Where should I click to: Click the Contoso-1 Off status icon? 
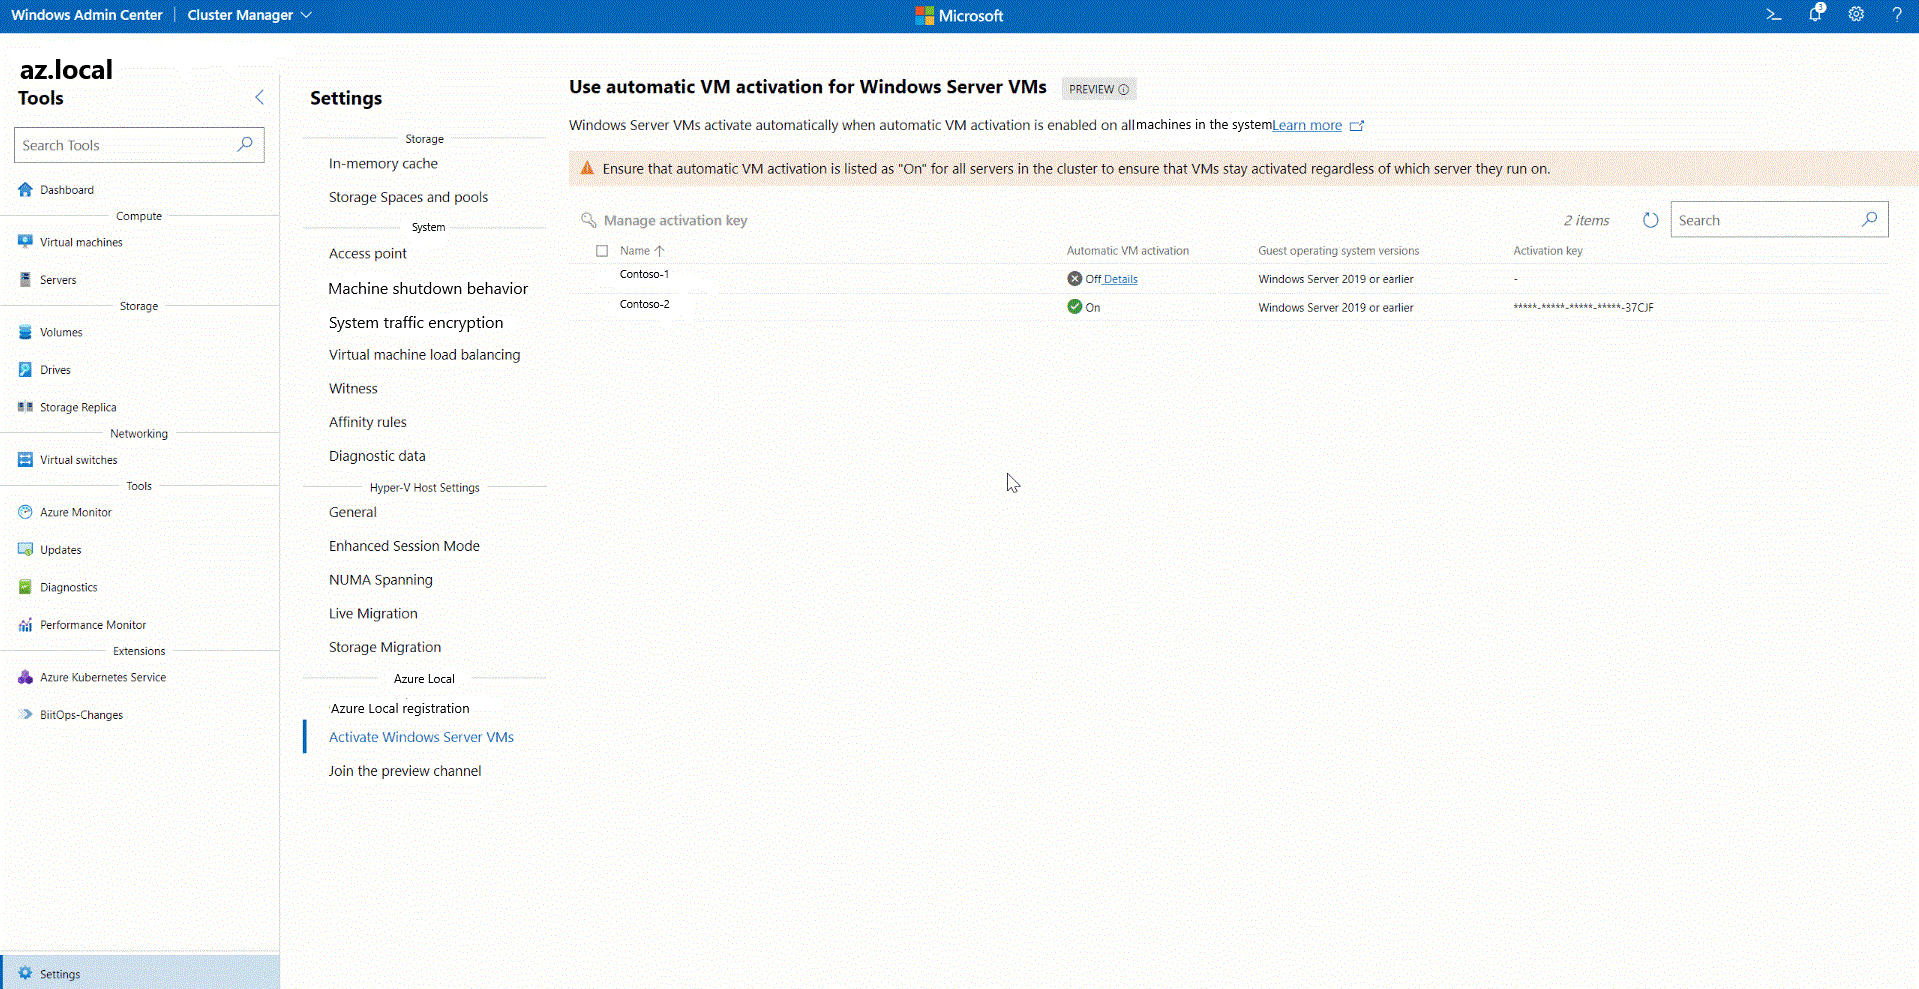(x=1074, y=279)
